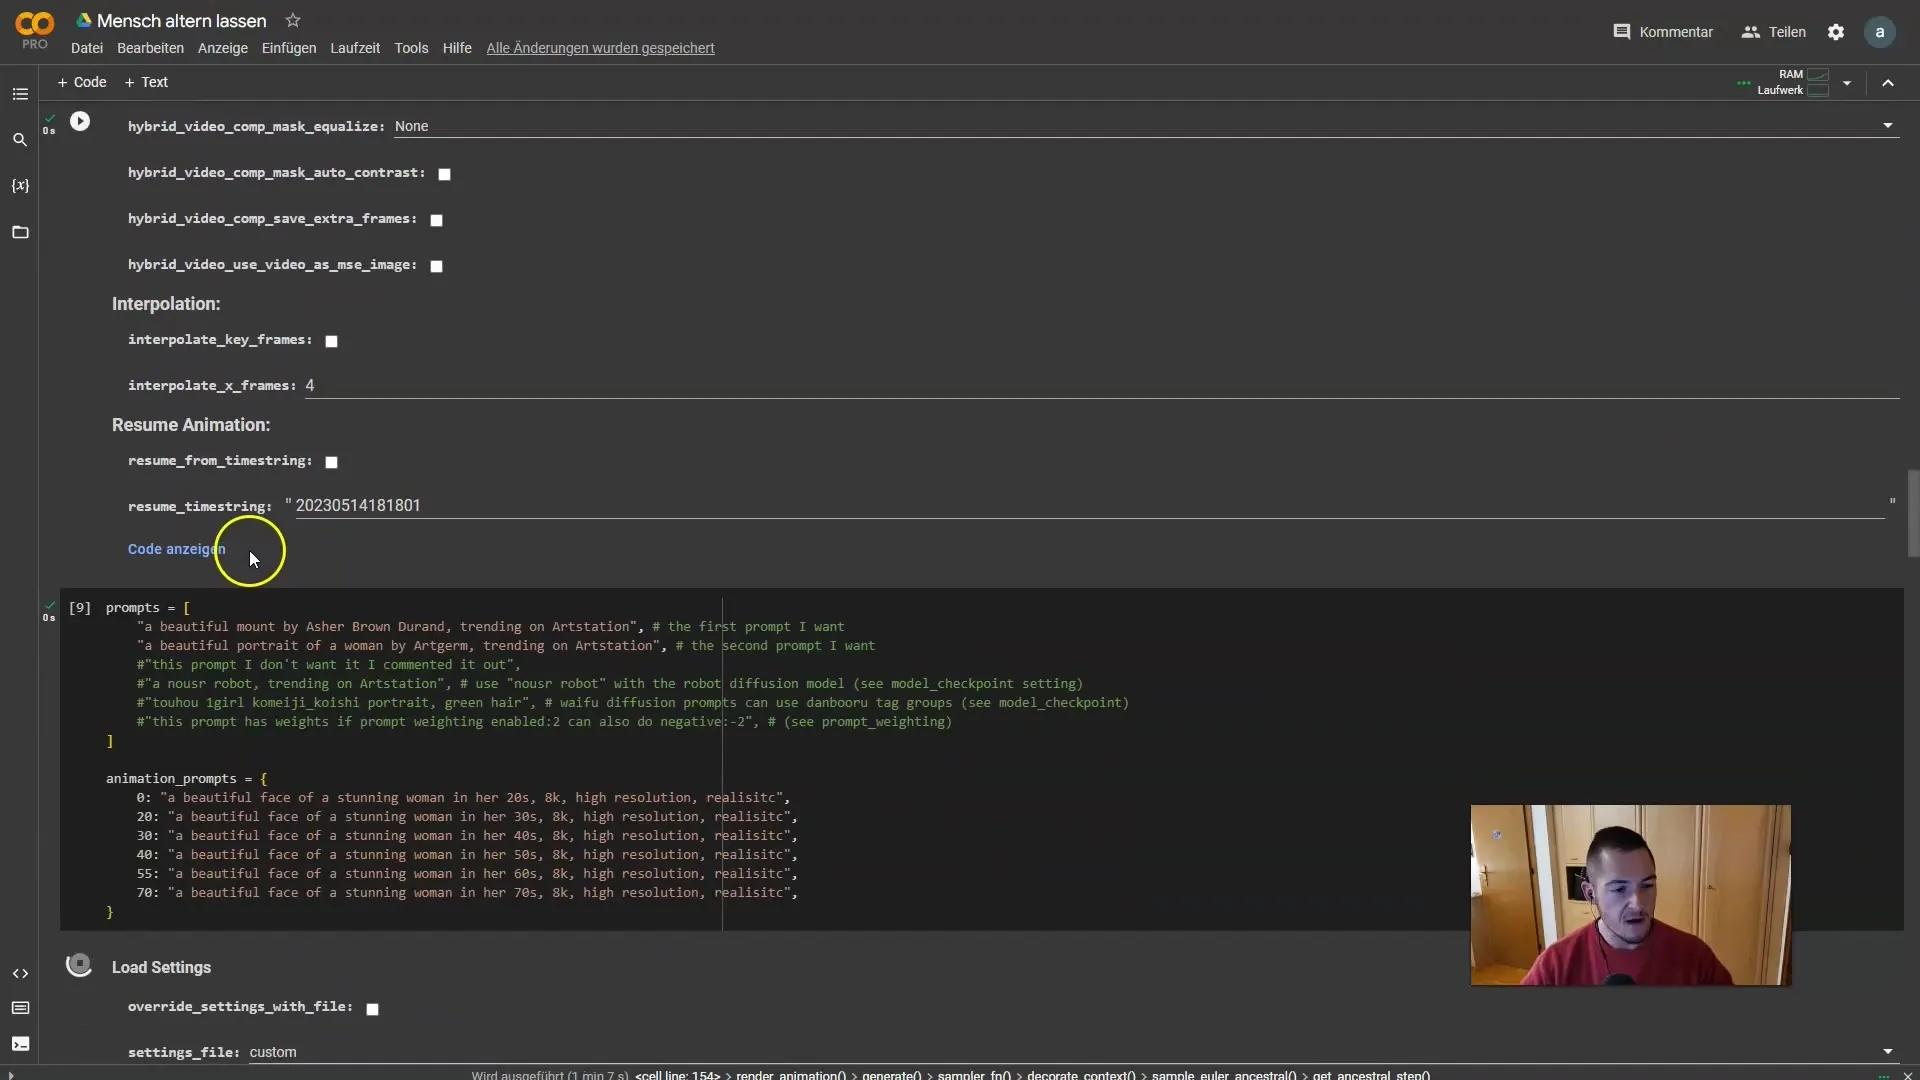Screen dimensions: 1920x1080
Task: Enable interpolate_key_frames checkbox
Action: (x=332, y=341)
